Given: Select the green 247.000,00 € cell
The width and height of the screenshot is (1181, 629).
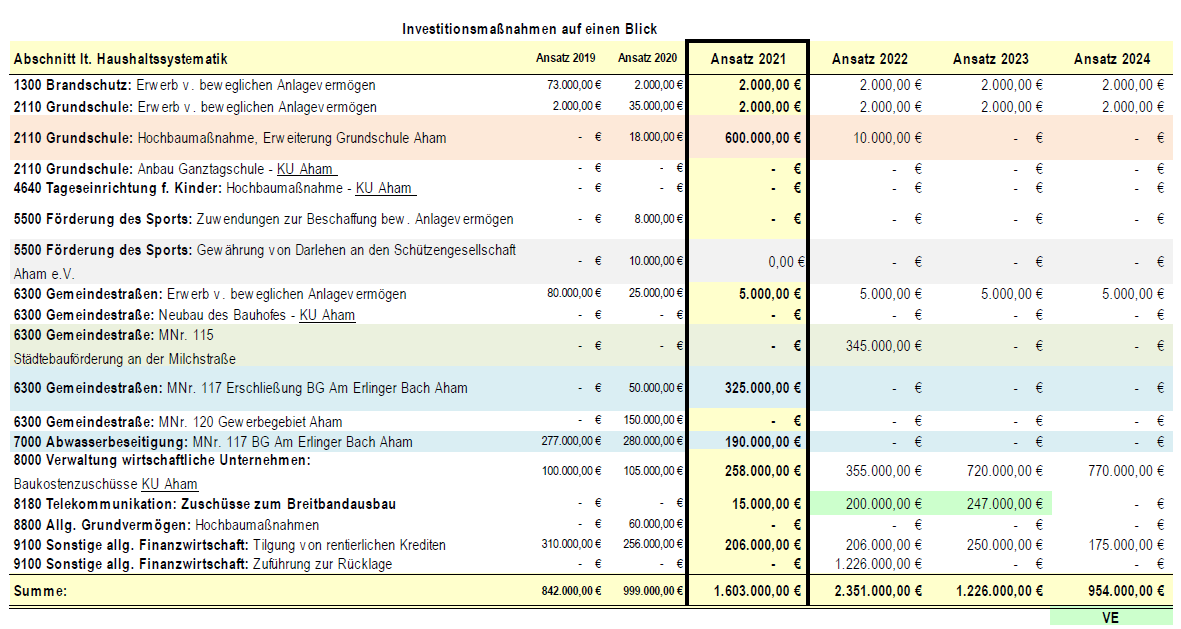Looking at the screenshot, I should (x=1005, y=504).
